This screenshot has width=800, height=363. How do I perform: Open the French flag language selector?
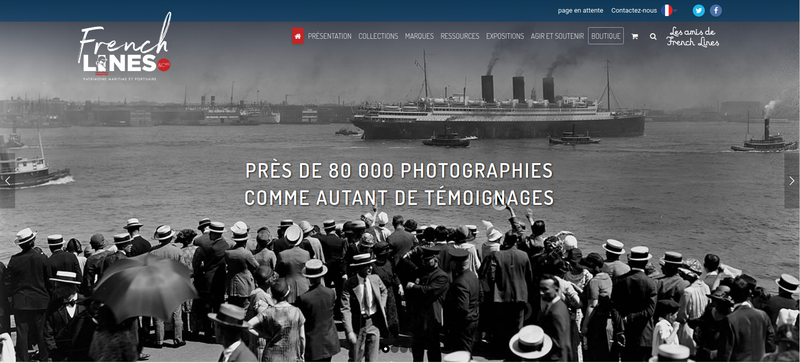(x=667, y=10)
